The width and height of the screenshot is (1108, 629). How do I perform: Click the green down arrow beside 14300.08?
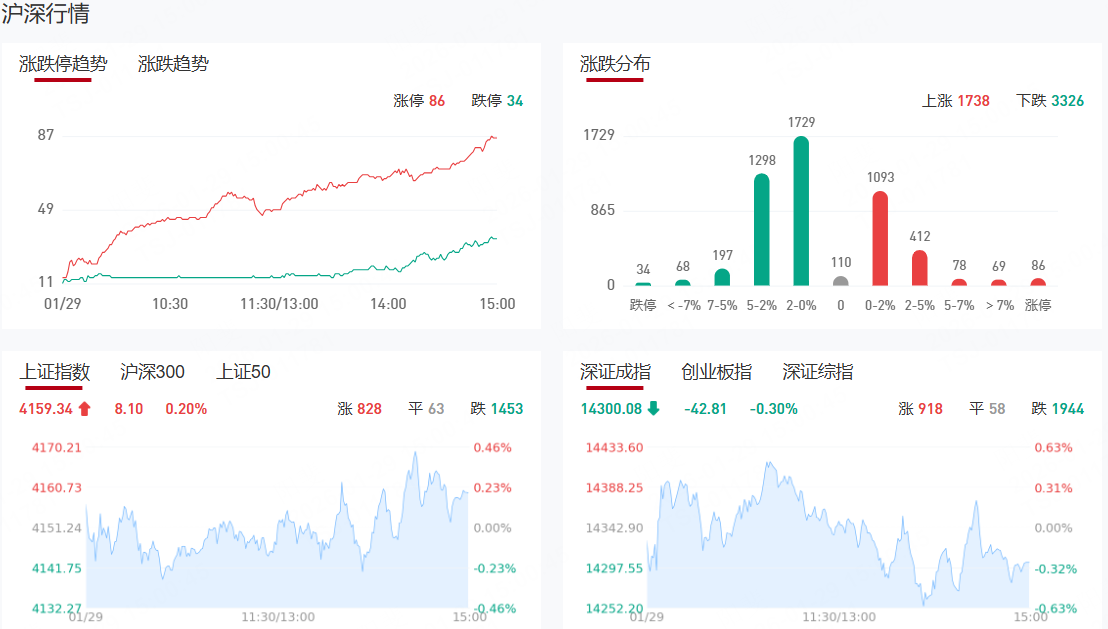coord(653,408)
